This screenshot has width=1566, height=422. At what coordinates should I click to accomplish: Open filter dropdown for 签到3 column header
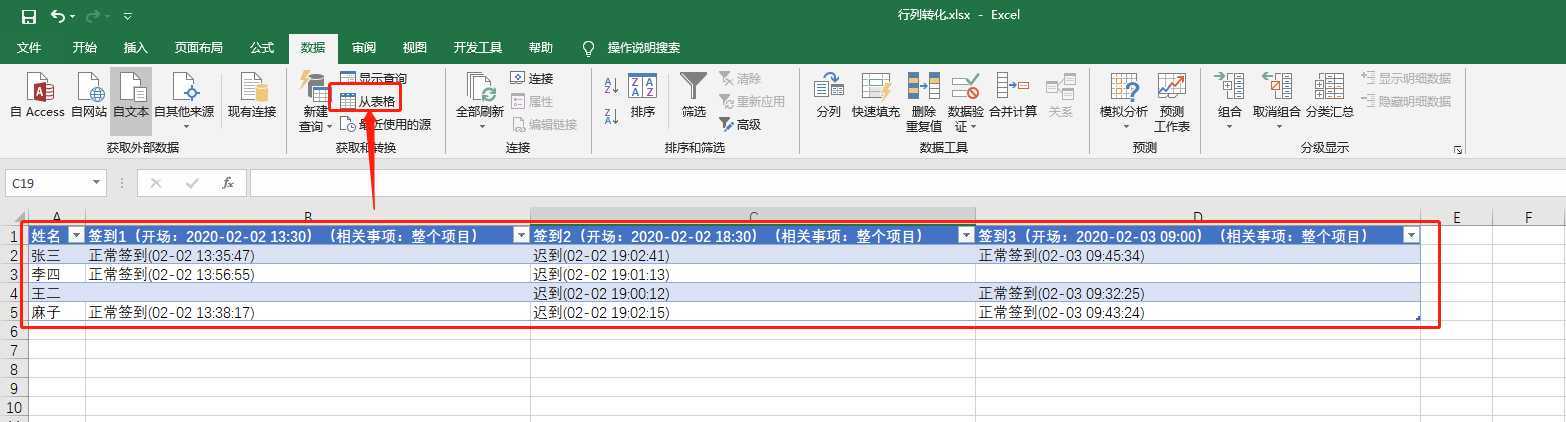1410,236
